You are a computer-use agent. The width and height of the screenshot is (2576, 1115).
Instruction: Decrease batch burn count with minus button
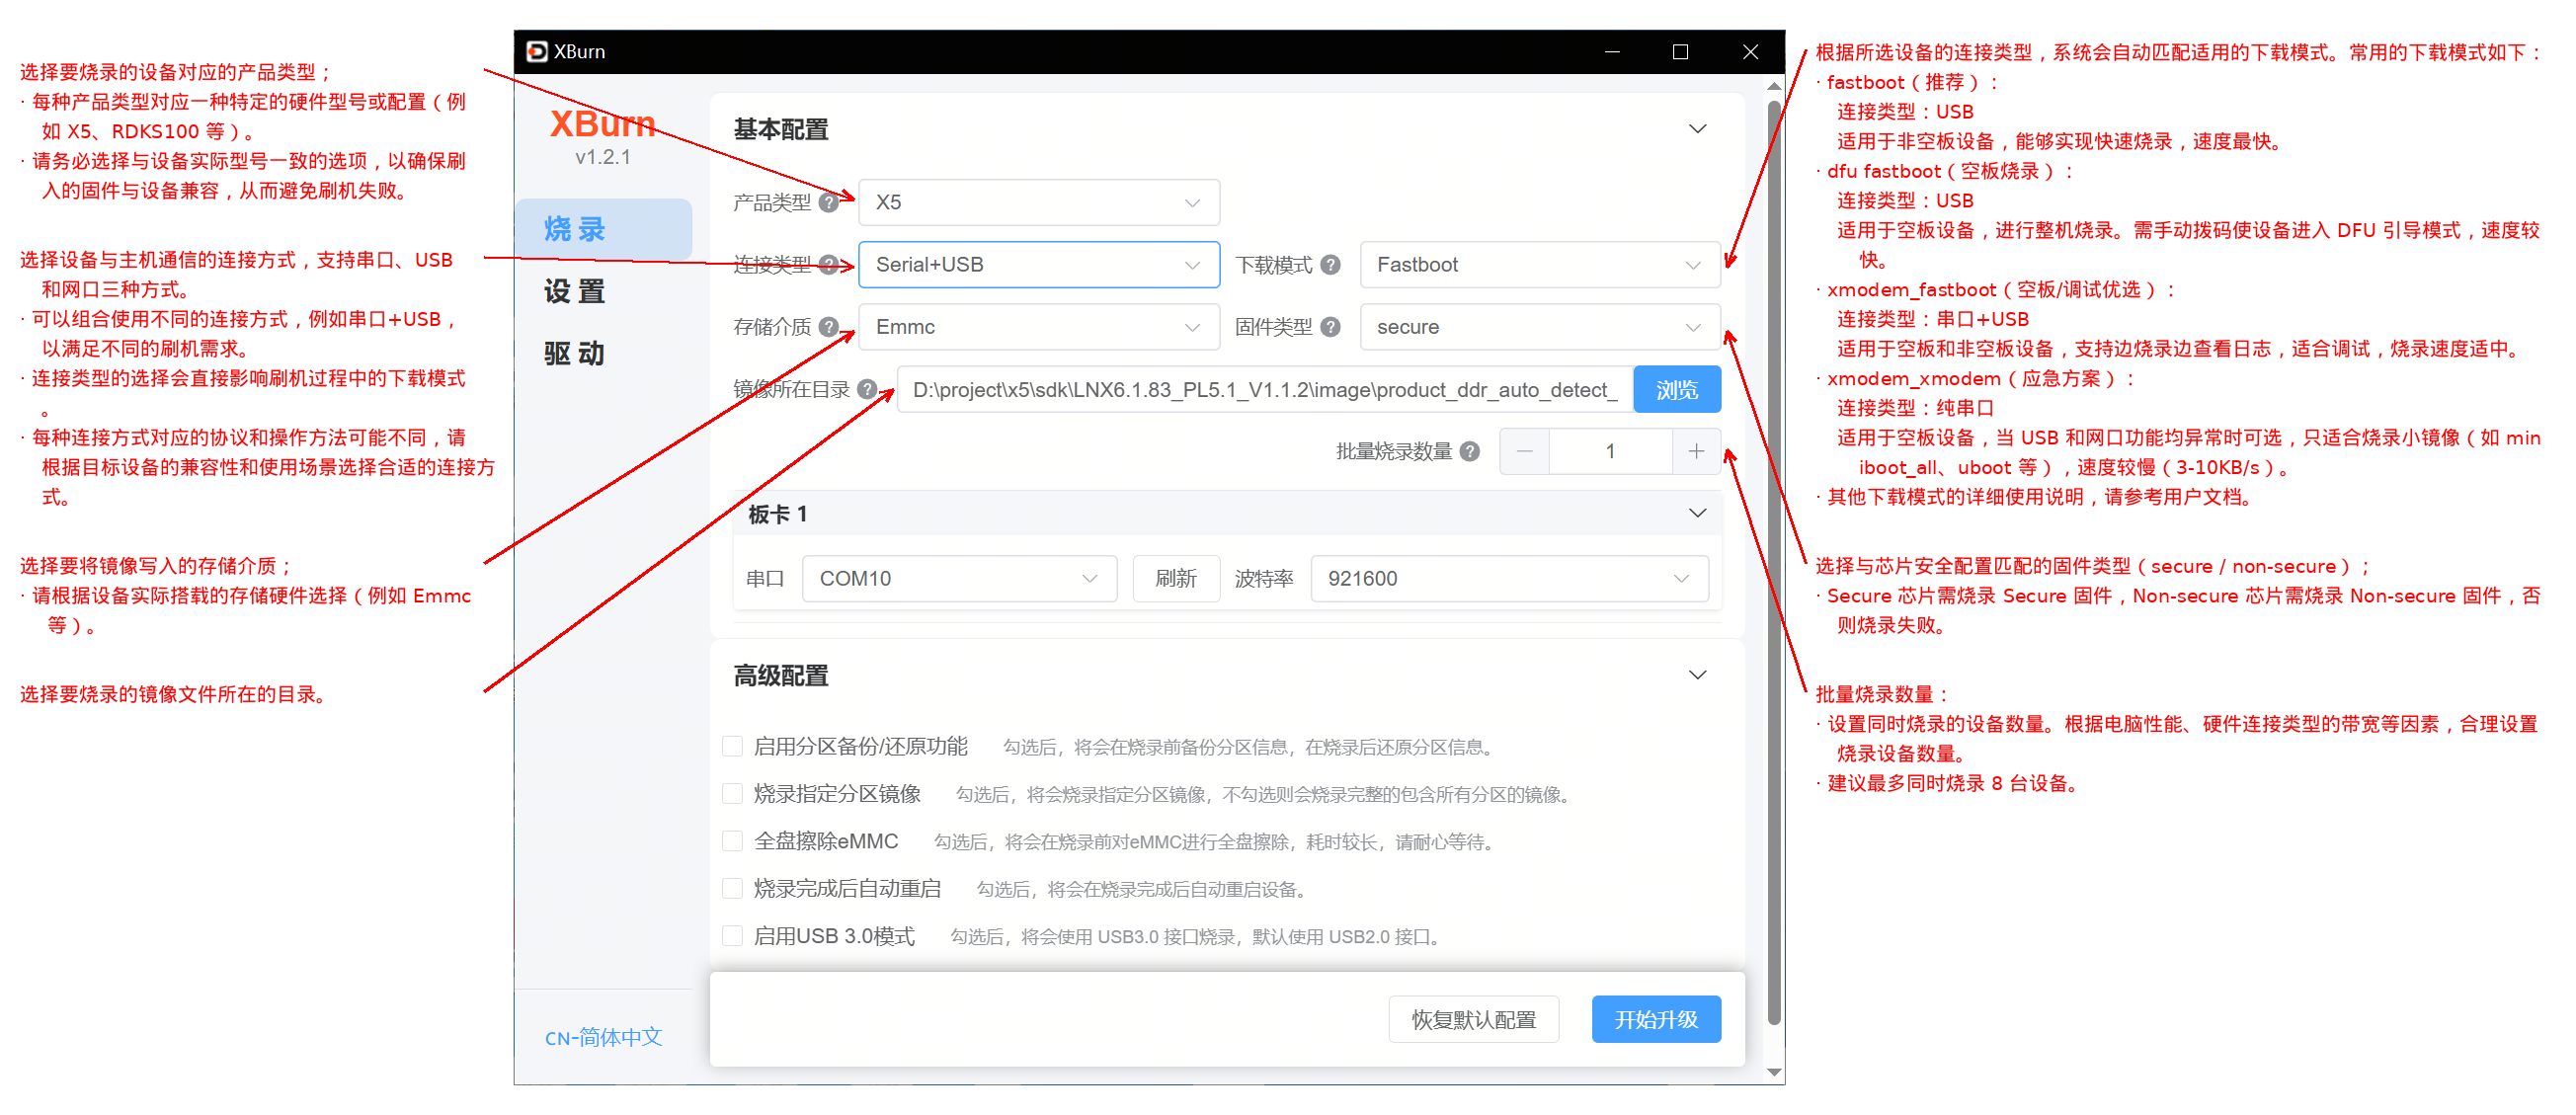[1524, 451]
